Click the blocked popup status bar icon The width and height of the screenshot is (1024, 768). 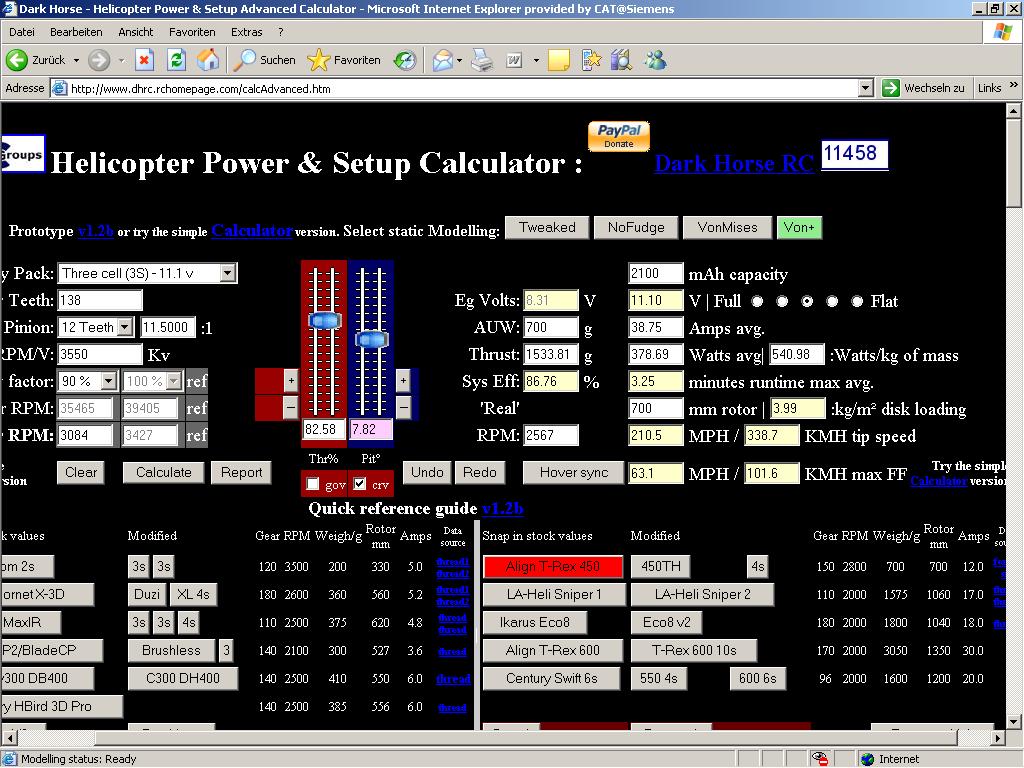click(x=820, y=759)
